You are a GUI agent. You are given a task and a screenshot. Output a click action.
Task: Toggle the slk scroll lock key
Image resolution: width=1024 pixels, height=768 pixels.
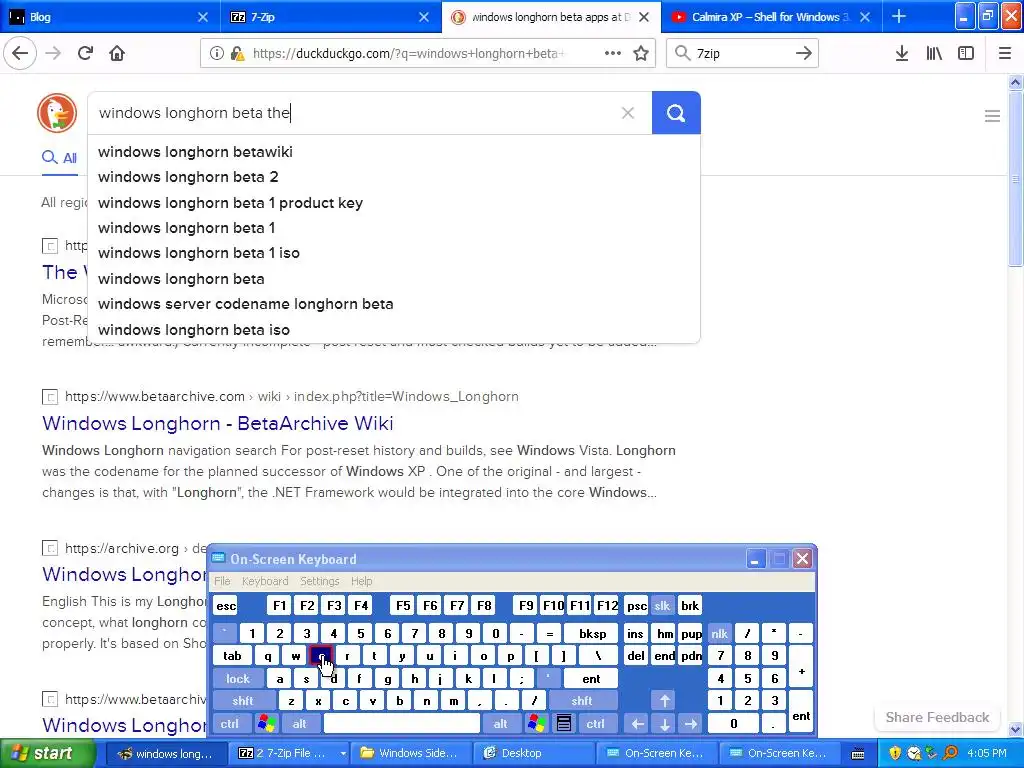click(662, 605)
